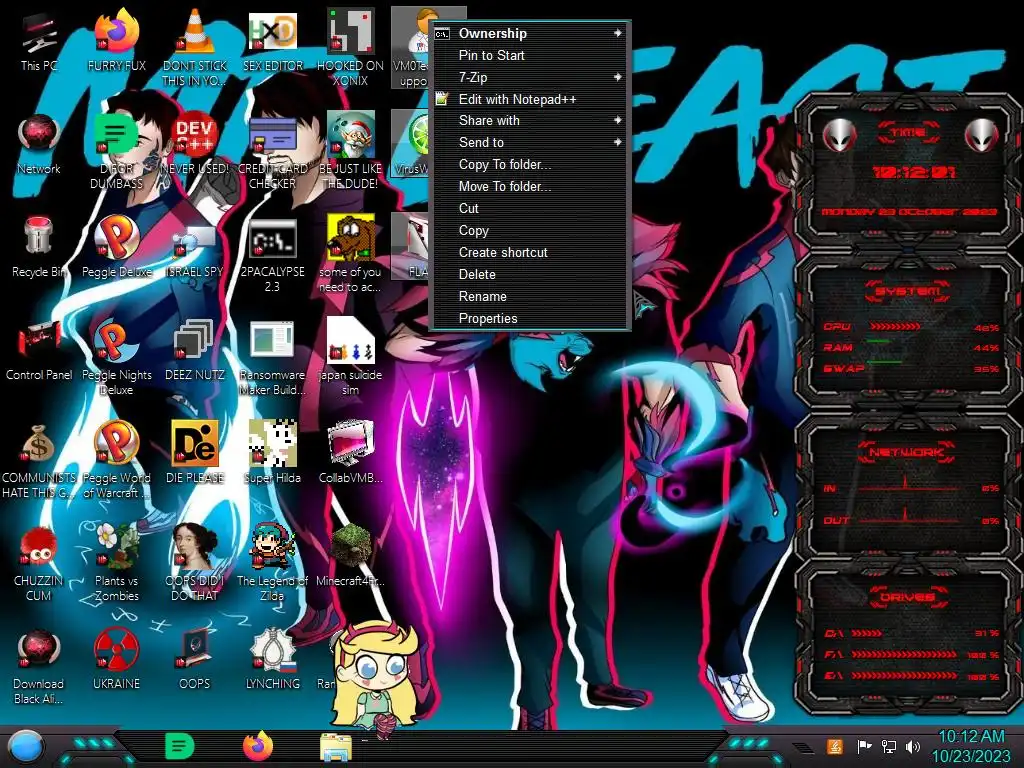
Task: Open Firefox from the taskbar
Action: coord(258,746)
